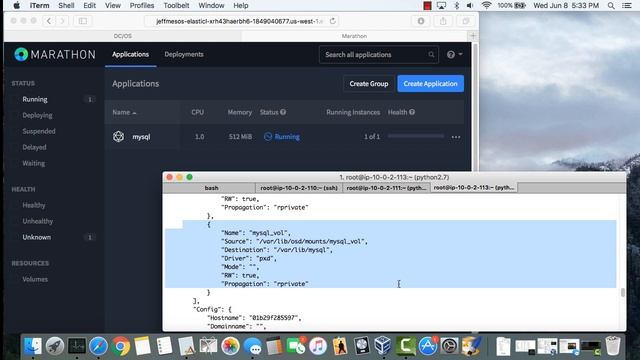640x360 pixels.
Task: Click the Status column help icon
Action: 283,112
